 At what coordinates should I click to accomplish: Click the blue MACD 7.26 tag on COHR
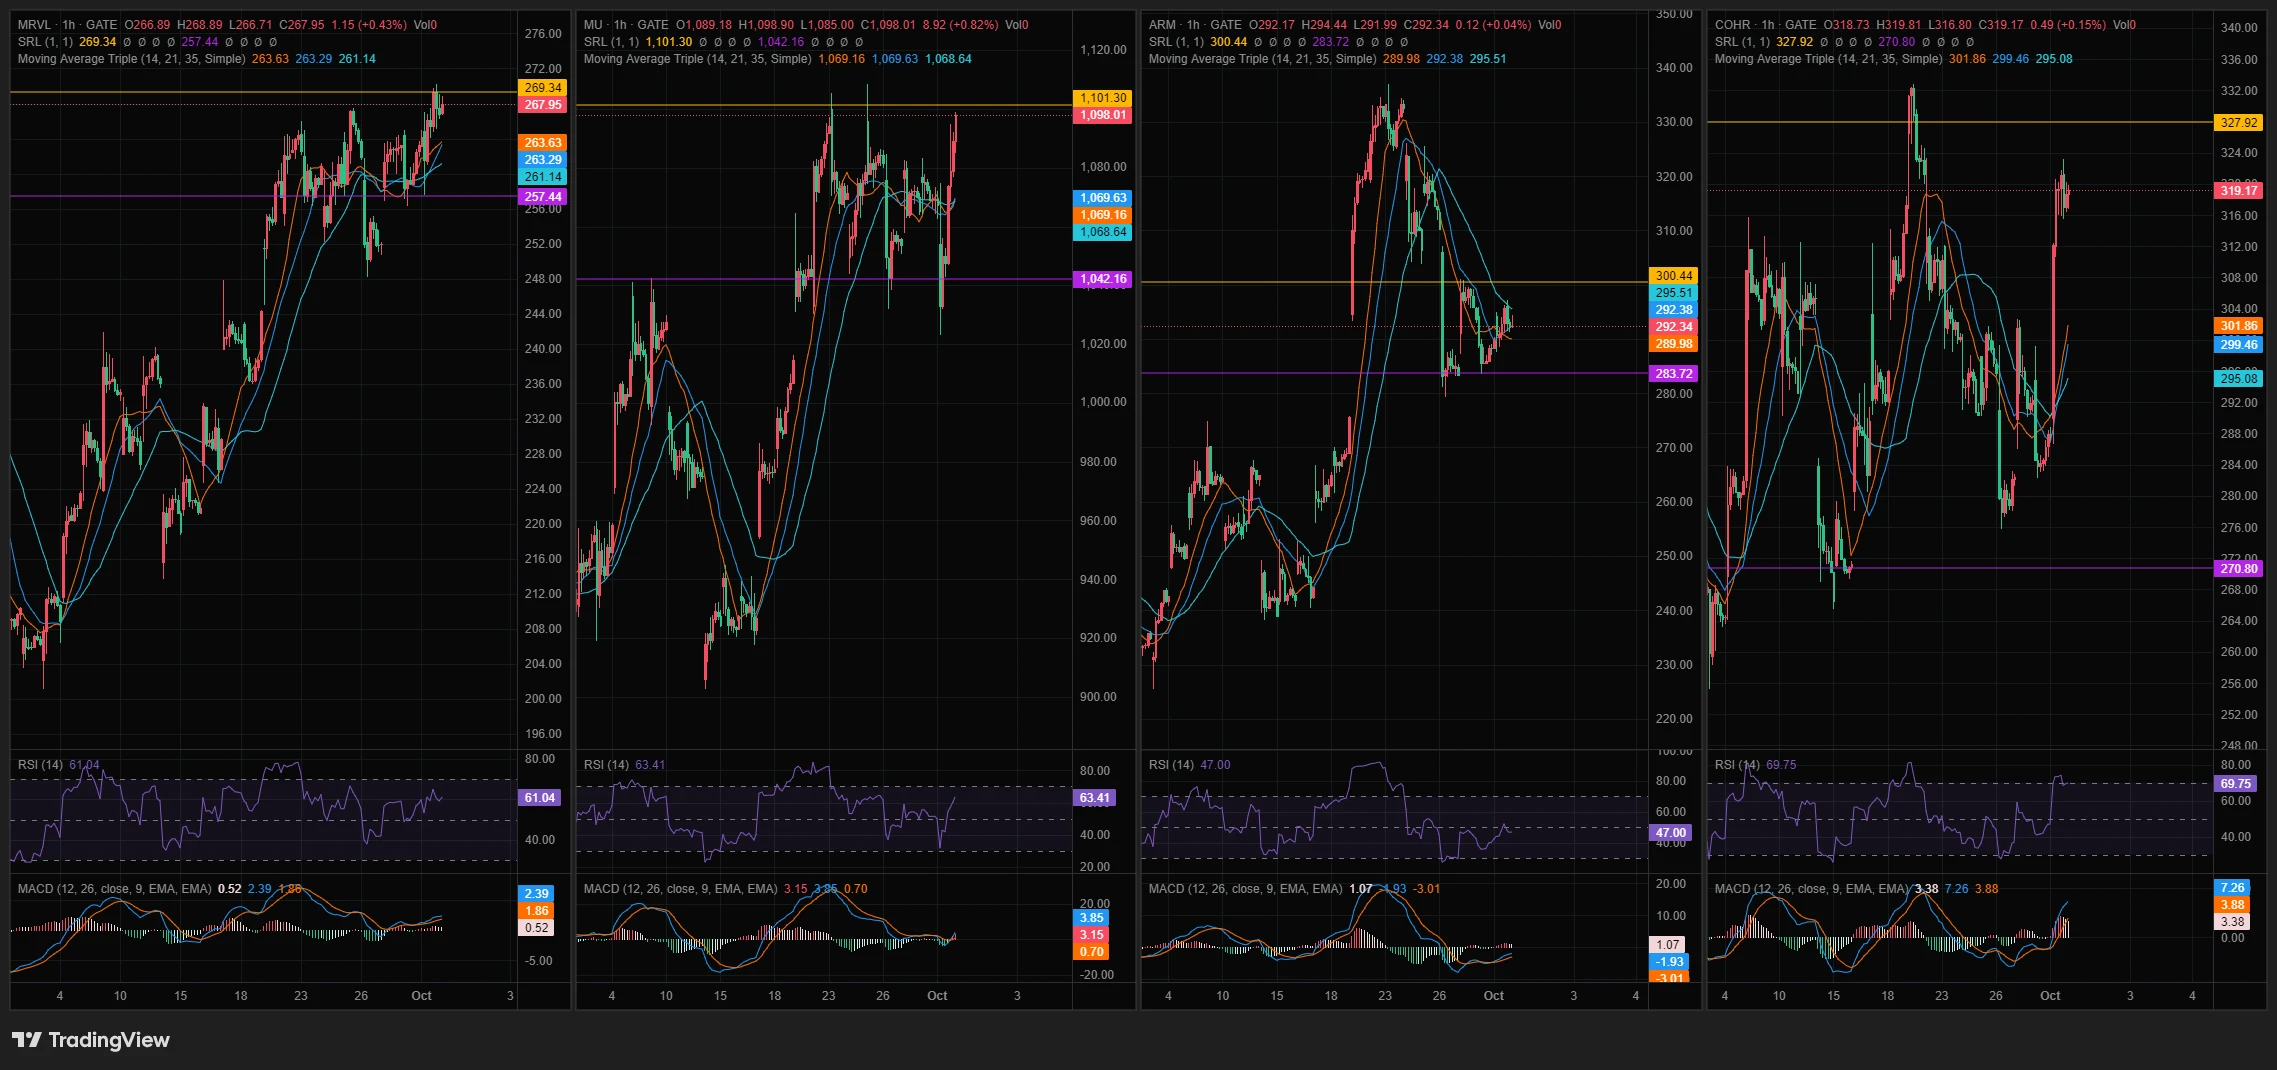pos(2232,888)
